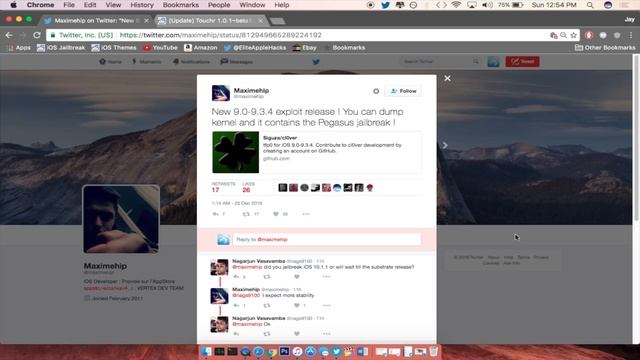Open Moments in Twitter's navigation bar
640x360 pixels.
tap(146, 62)
